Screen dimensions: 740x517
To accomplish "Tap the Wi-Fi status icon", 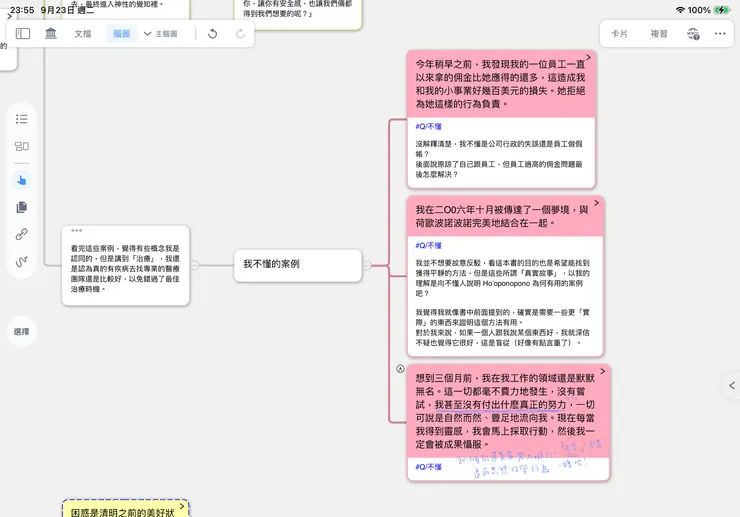I will point(680,10).
